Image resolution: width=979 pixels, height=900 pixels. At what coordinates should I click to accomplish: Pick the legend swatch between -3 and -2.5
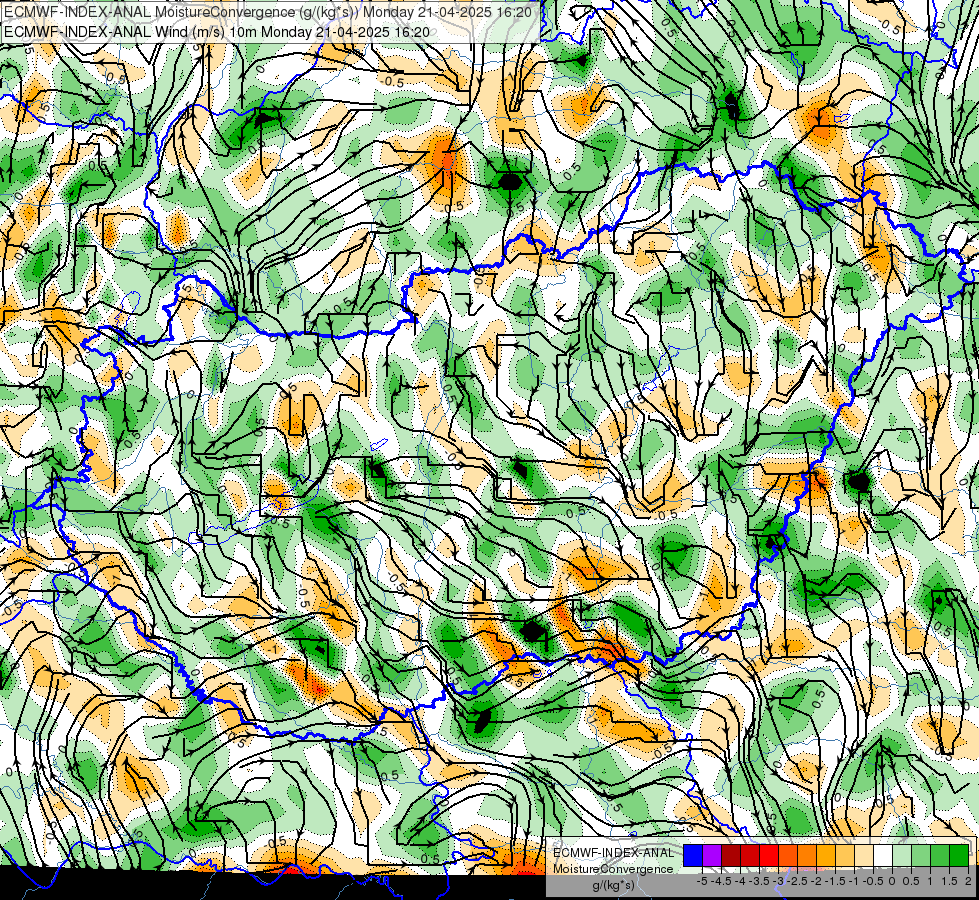tap(788, 856)
